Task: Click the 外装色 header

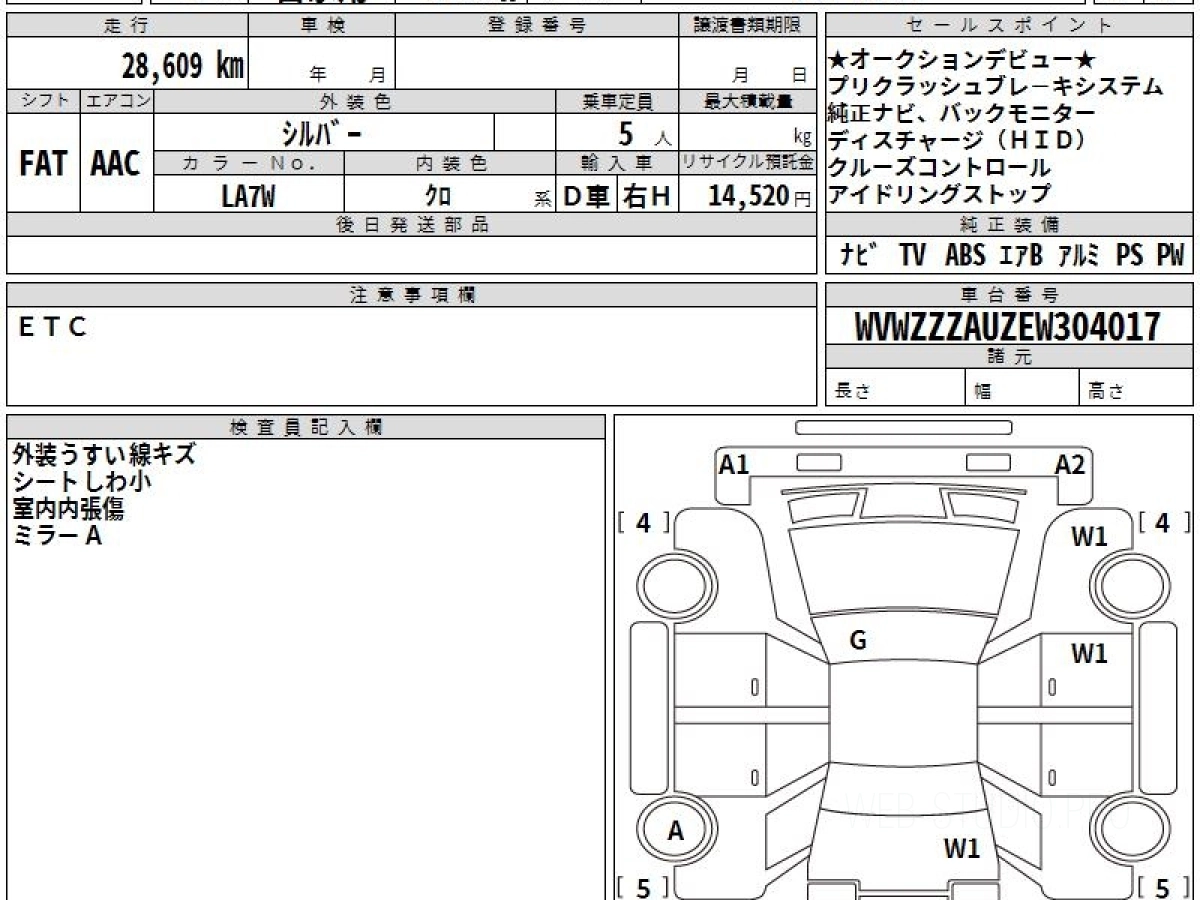Action: [x=355, y=101]
